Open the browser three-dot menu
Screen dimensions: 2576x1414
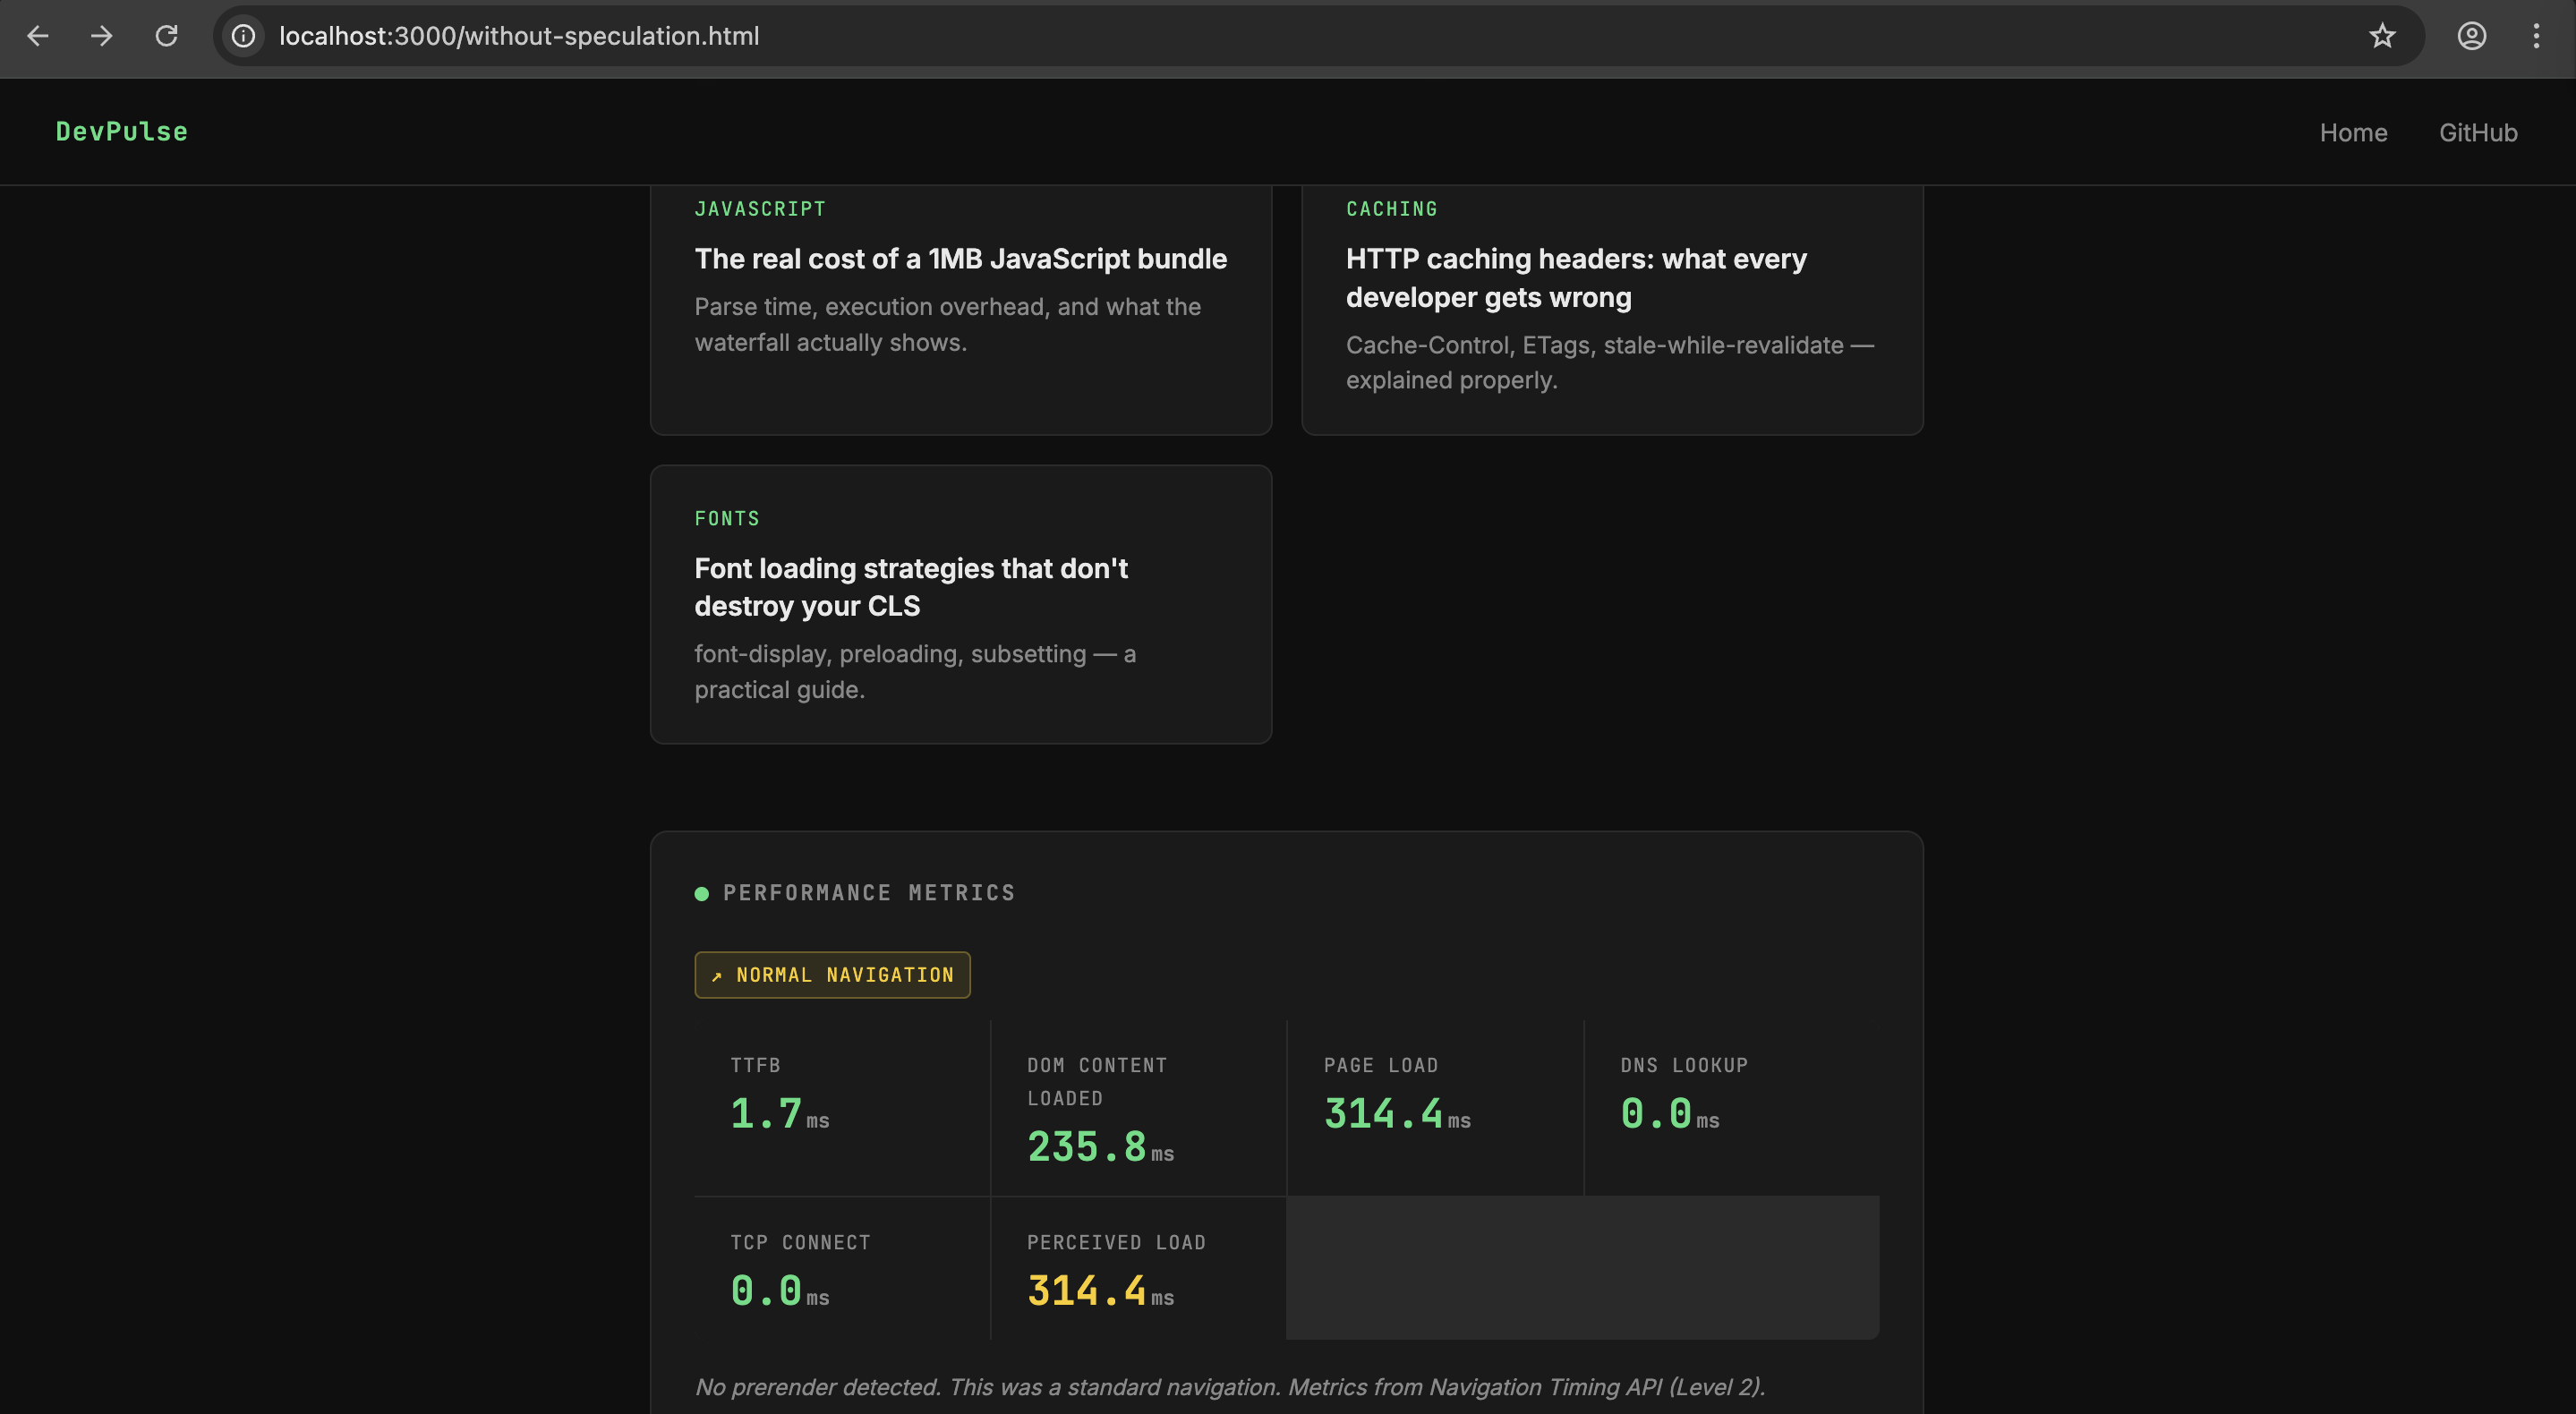pos(2536,36)
